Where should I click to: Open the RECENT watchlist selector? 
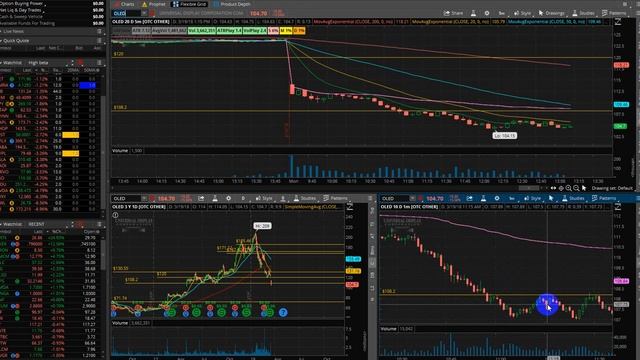(x=36, y=224)
